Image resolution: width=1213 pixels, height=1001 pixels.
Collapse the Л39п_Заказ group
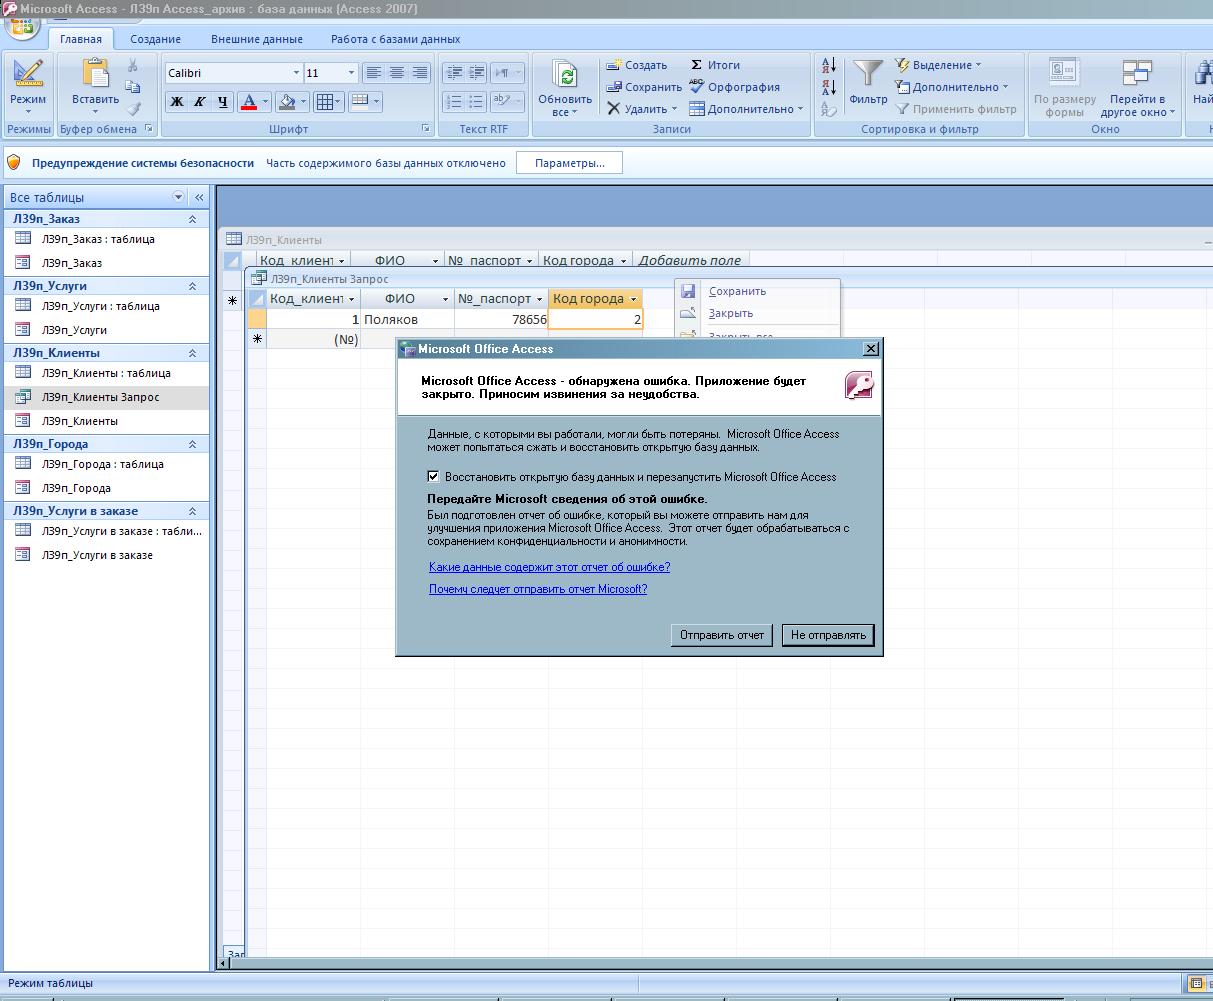pos(193,219)
